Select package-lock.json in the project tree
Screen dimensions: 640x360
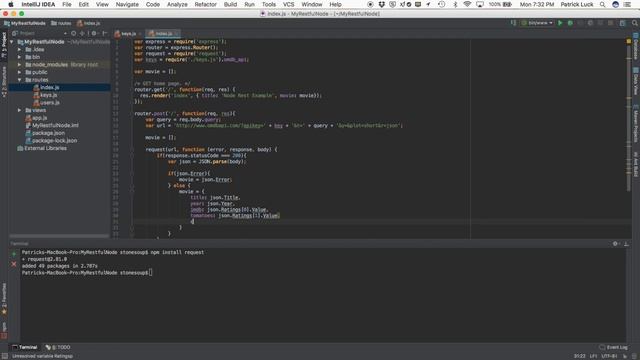[51, 140]
